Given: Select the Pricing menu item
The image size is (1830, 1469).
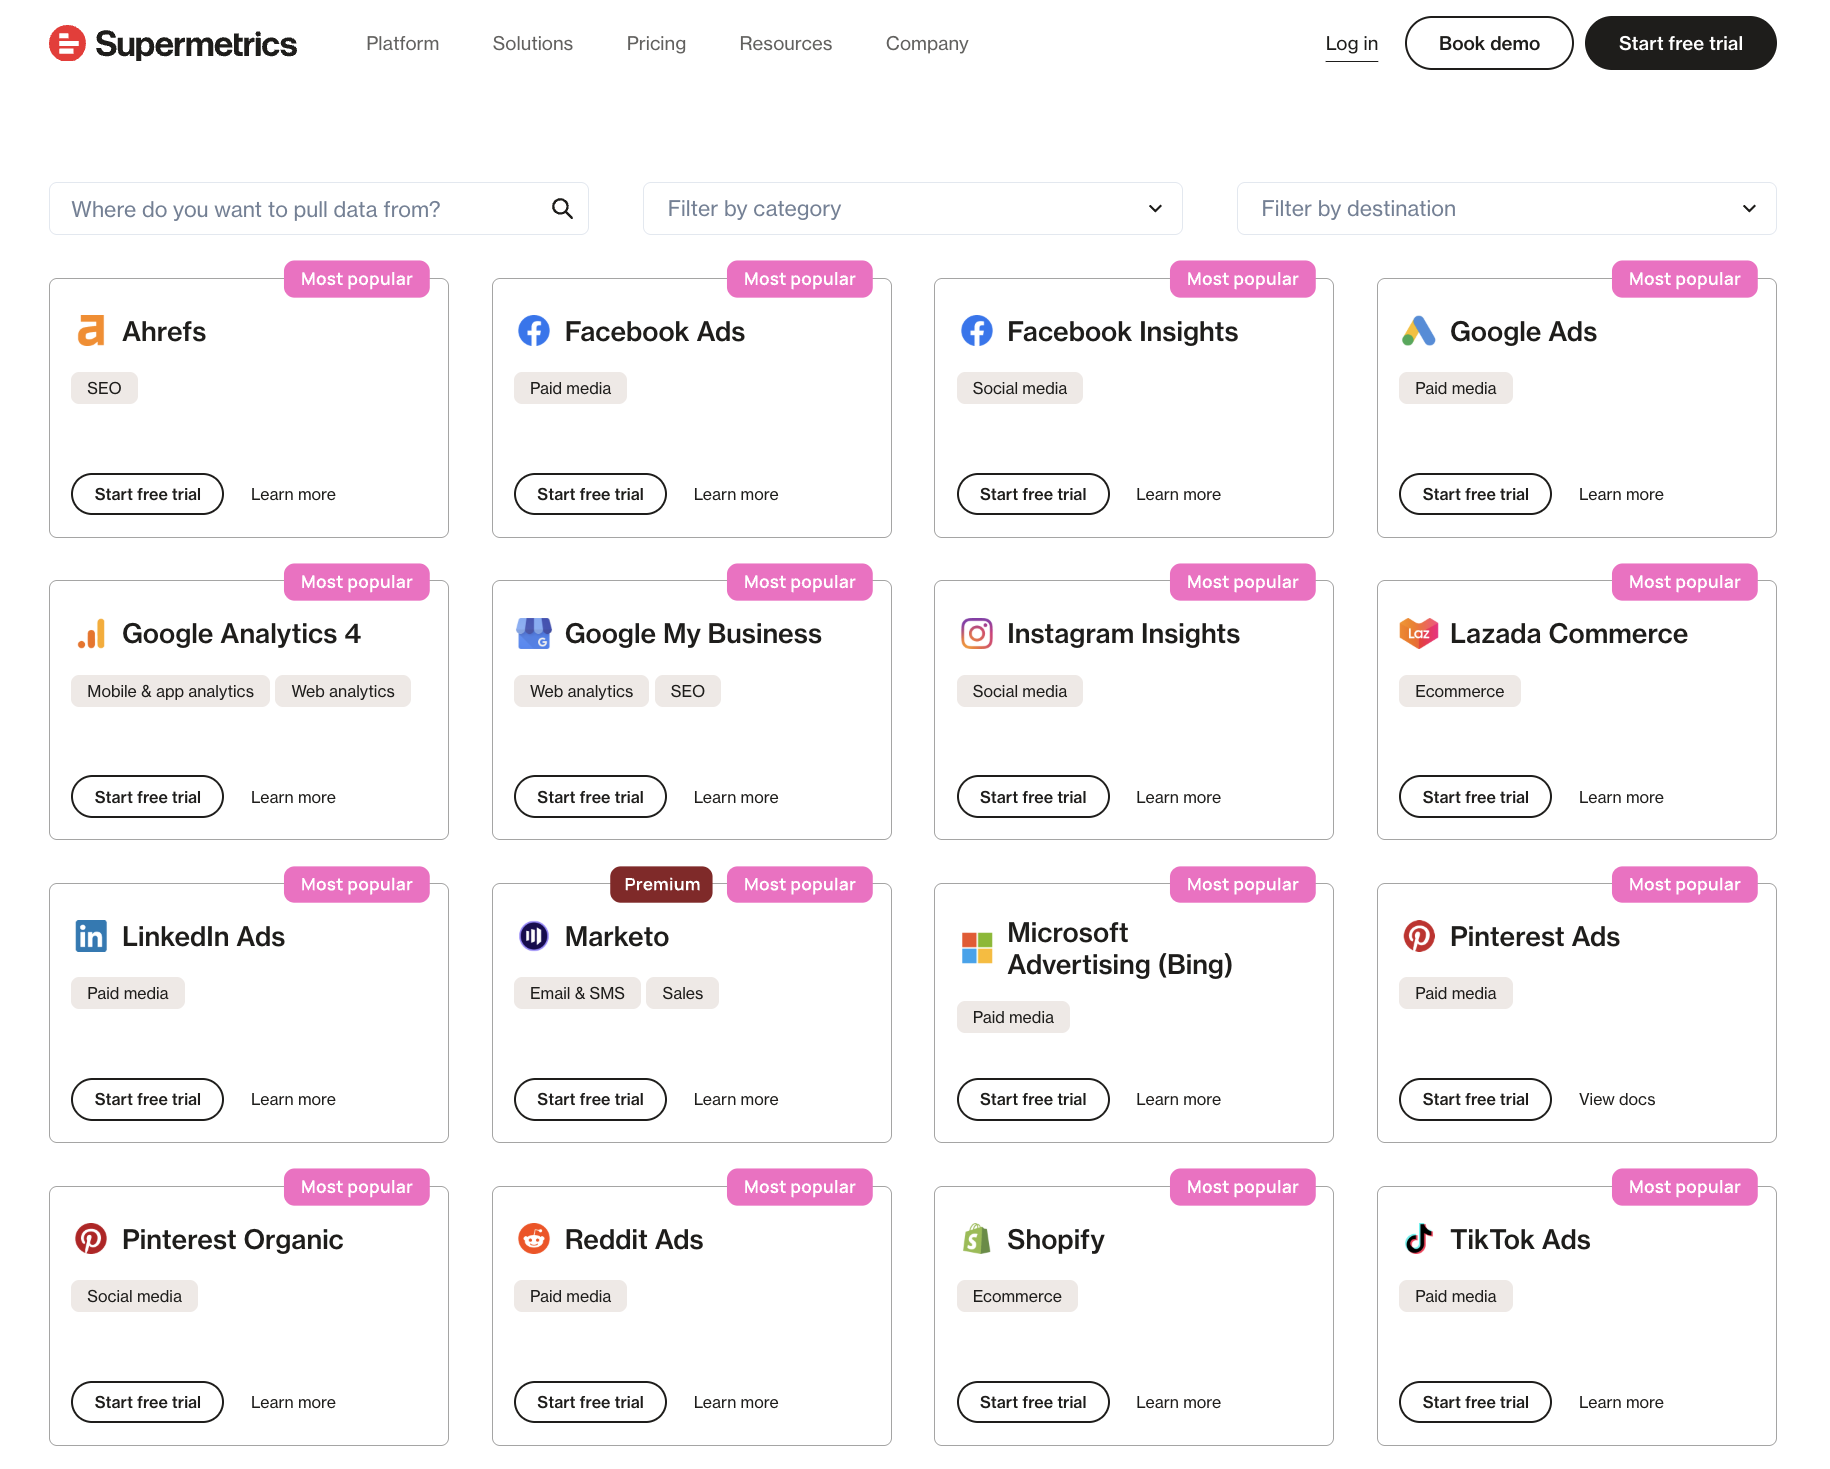Looking at the screenshot, I should click(x=656, y=43).
